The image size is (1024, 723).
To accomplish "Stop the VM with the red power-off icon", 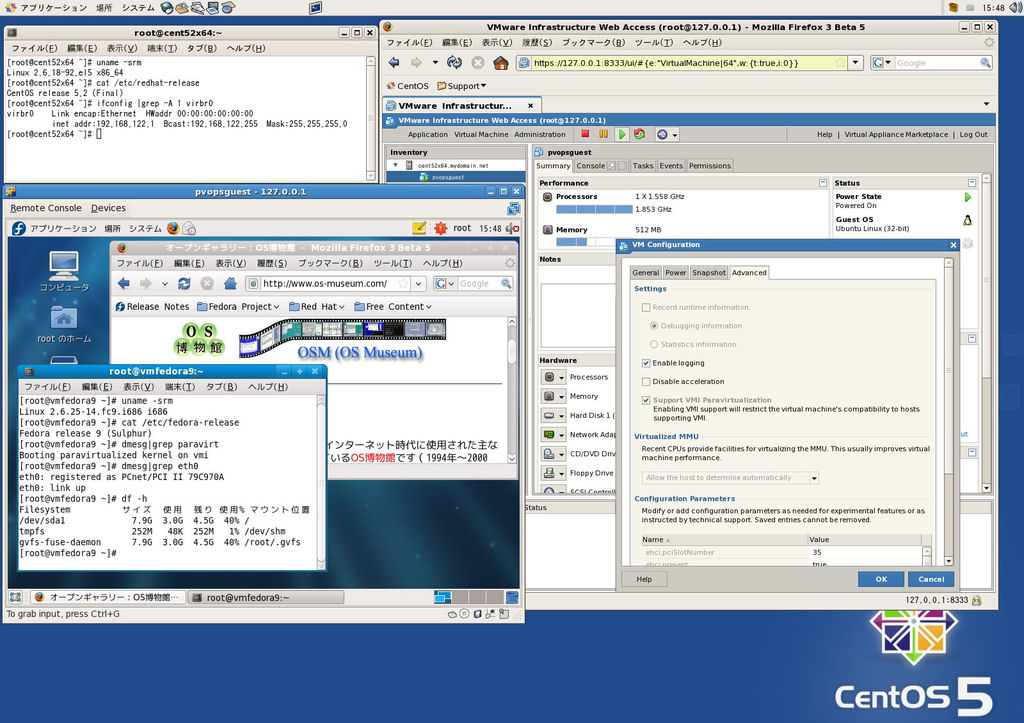I will click(585, 134).
